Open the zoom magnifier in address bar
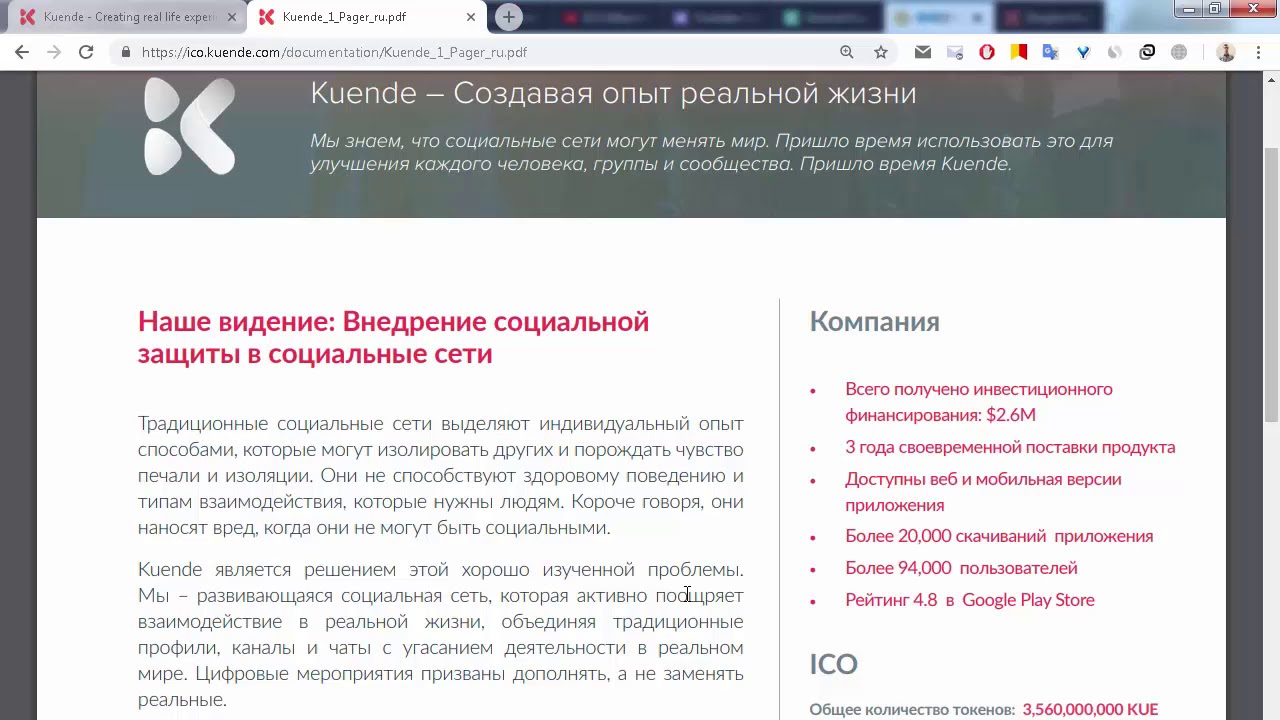The image size is (1280, 720). click(x=847, y=52)
